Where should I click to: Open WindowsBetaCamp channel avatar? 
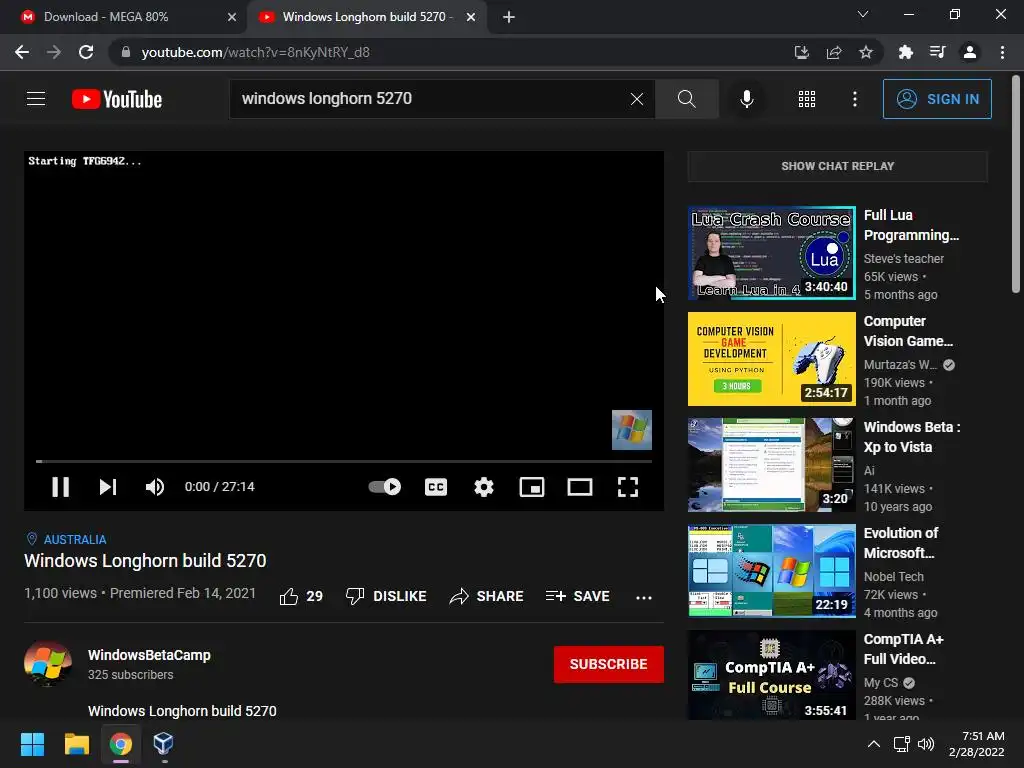coord(48,664)
